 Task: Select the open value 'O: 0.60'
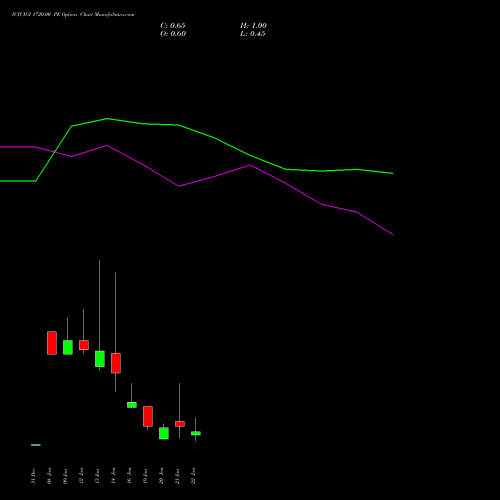[x=173, y=34]
